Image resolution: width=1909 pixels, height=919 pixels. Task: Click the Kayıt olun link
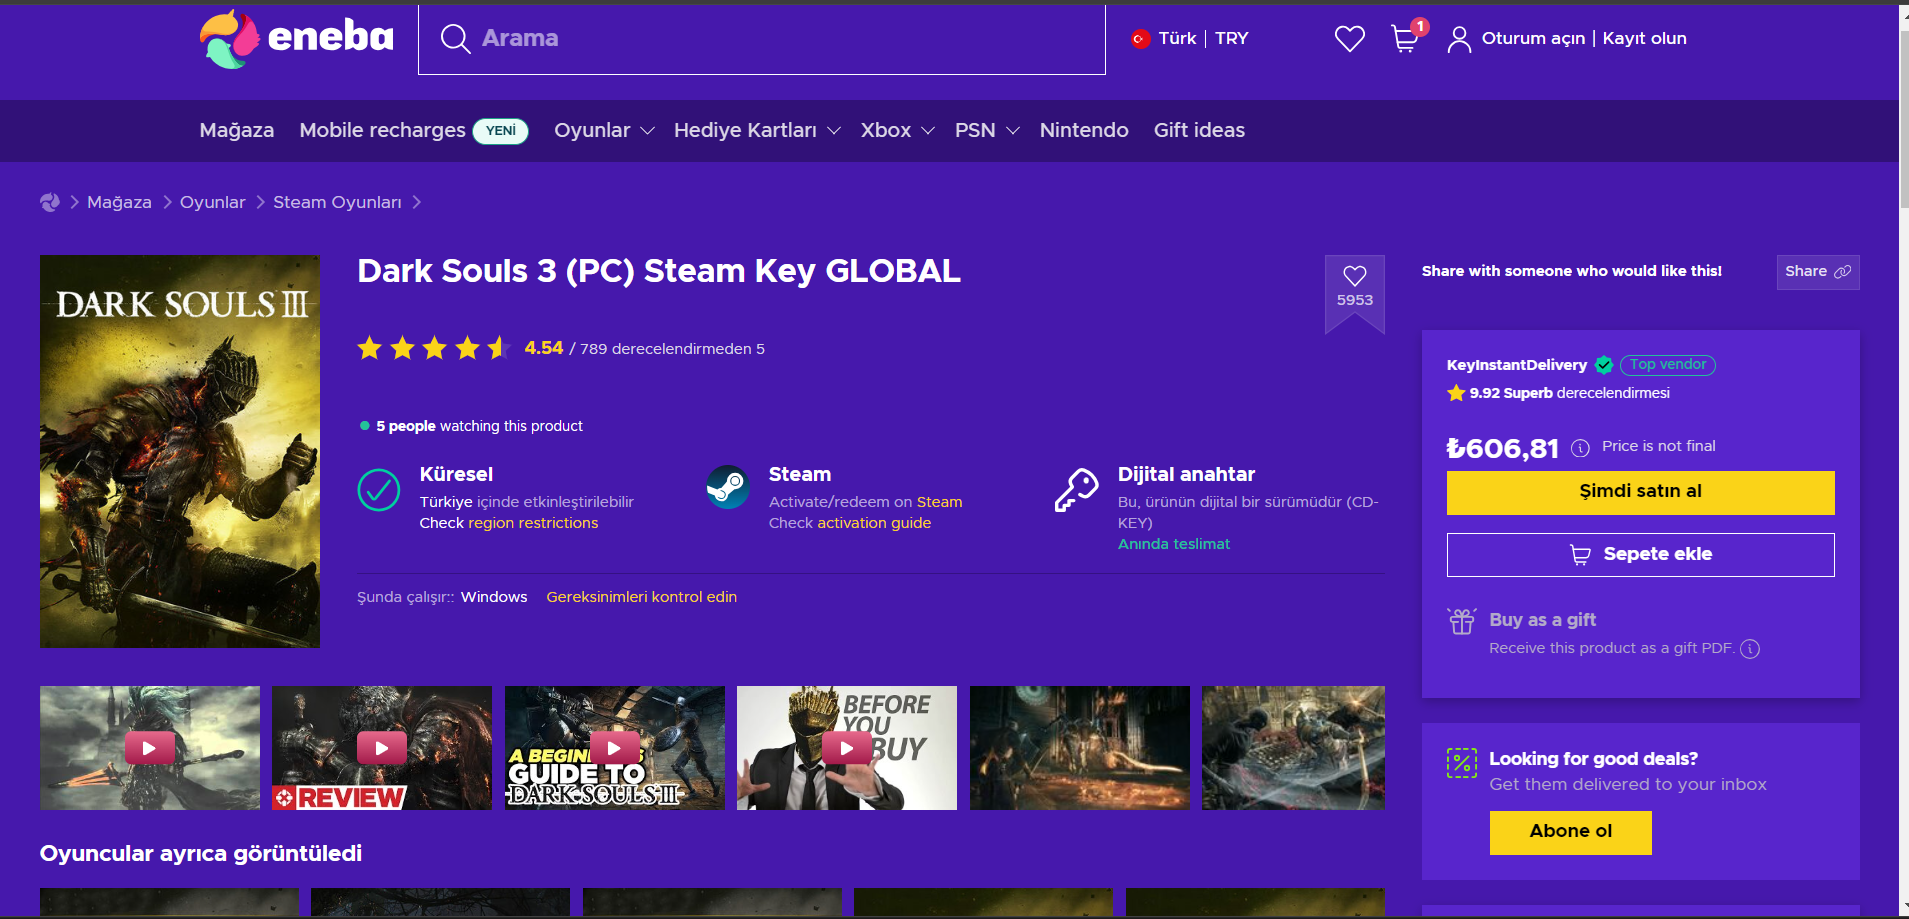tap(1644, 39)
